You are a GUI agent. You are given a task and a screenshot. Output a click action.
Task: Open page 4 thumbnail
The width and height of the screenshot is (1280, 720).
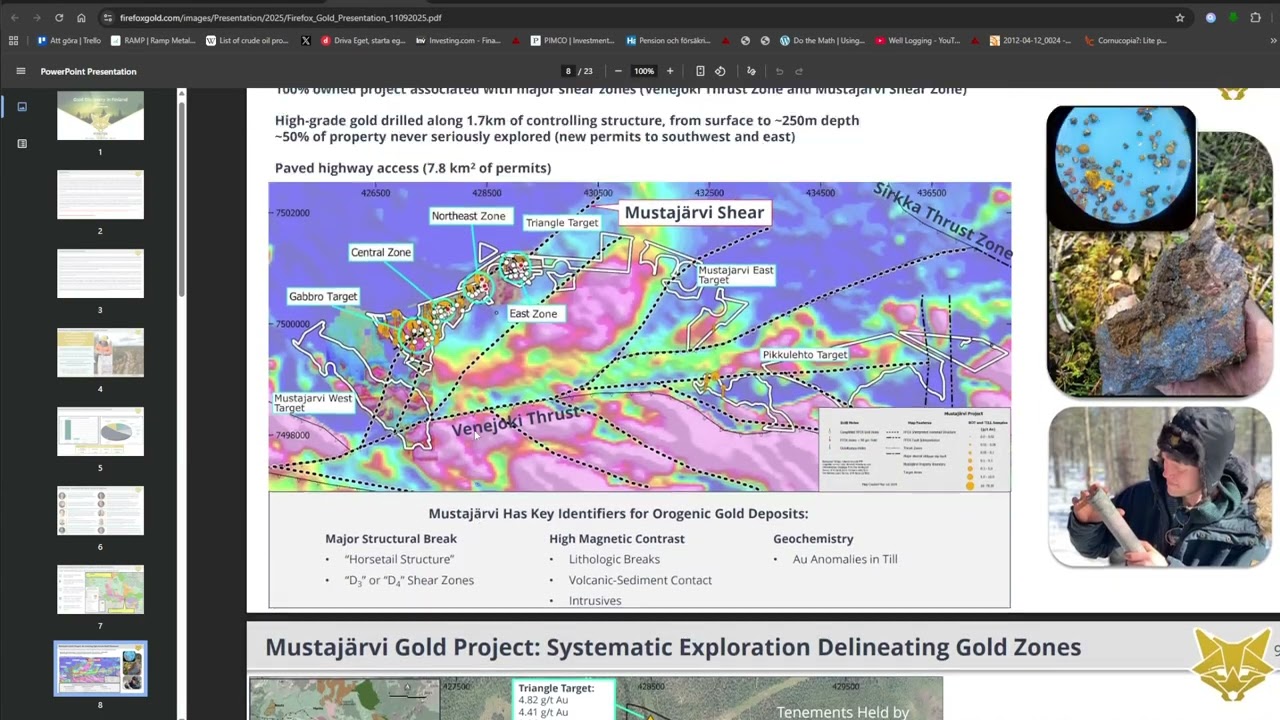[100, 353]
